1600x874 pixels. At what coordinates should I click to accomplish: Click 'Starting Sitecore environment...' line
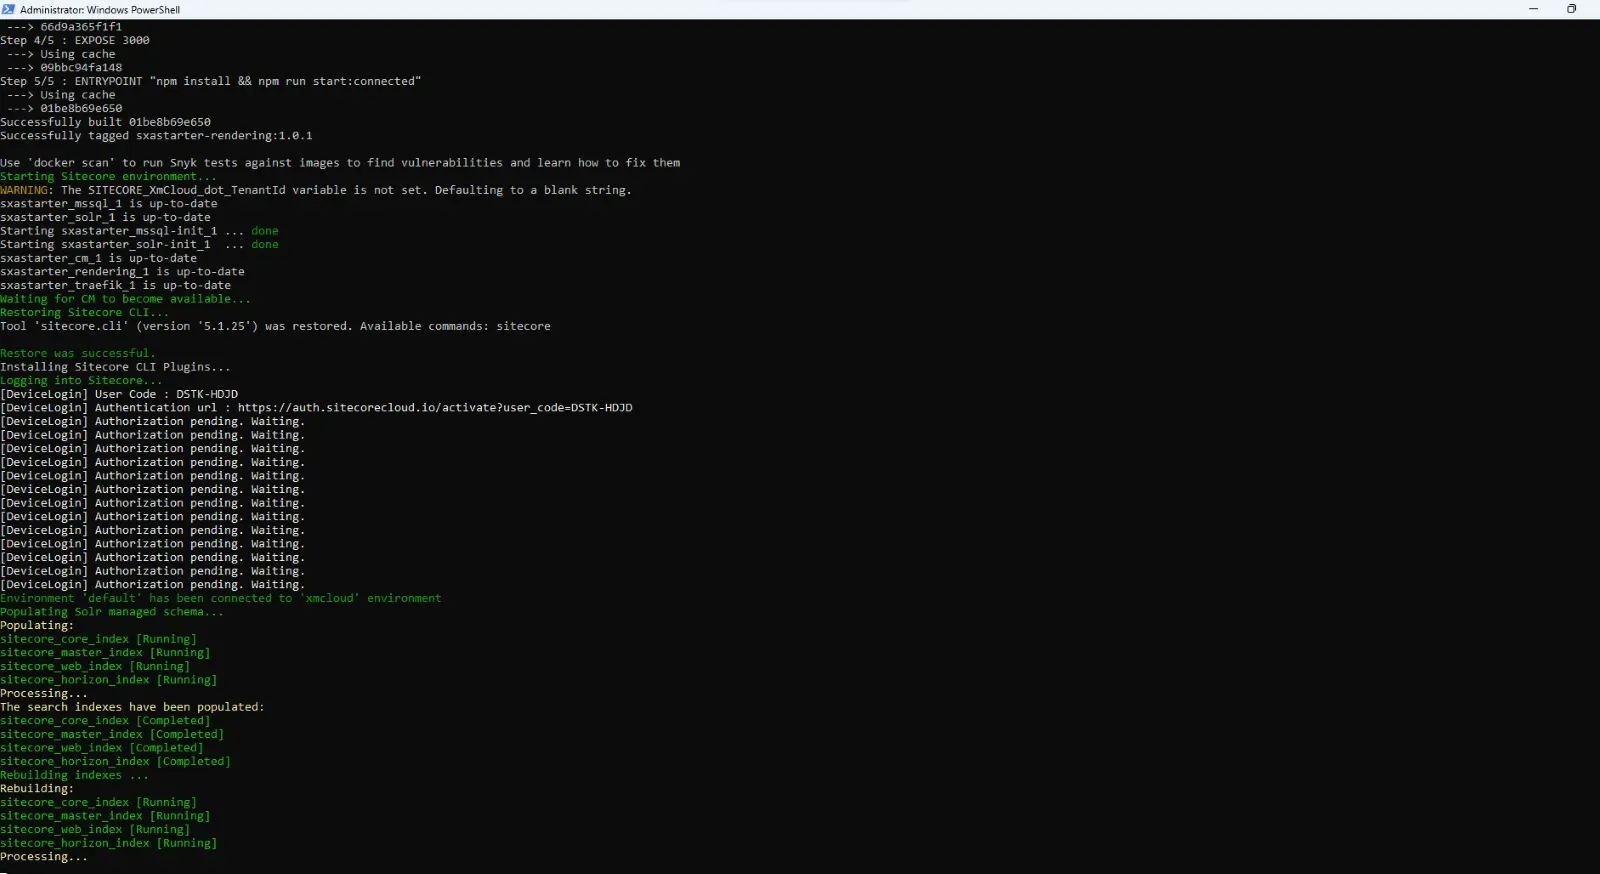click(x=108, y=176)
